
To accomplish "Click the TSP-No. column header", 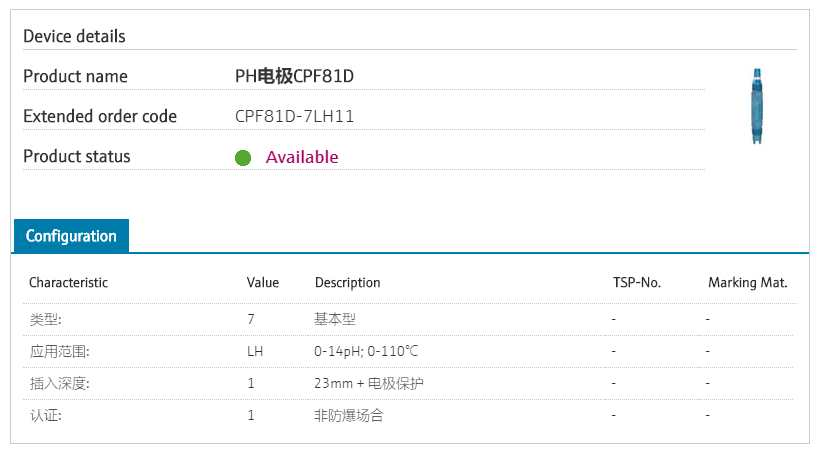I will pos(637,283).
